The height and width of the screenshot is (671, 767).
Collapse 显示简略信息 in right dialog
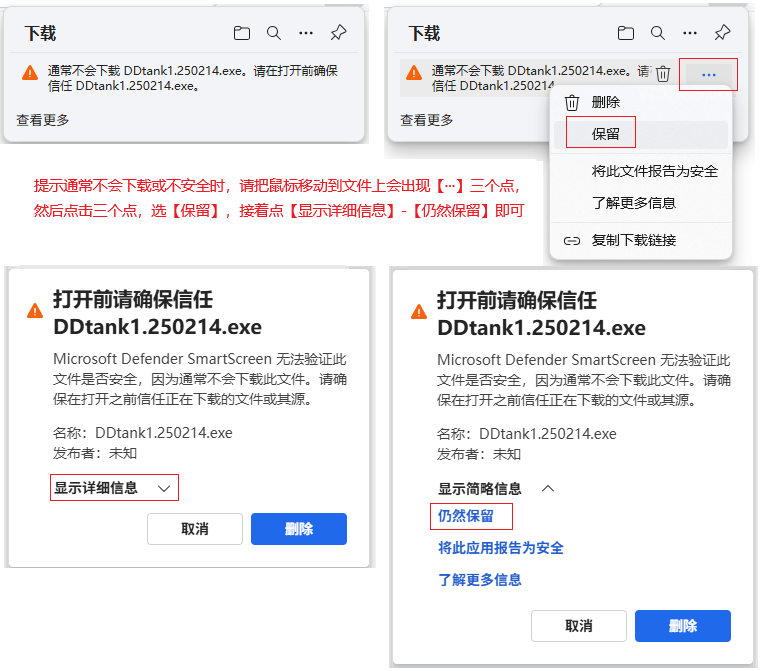click(x=496, y=489)
